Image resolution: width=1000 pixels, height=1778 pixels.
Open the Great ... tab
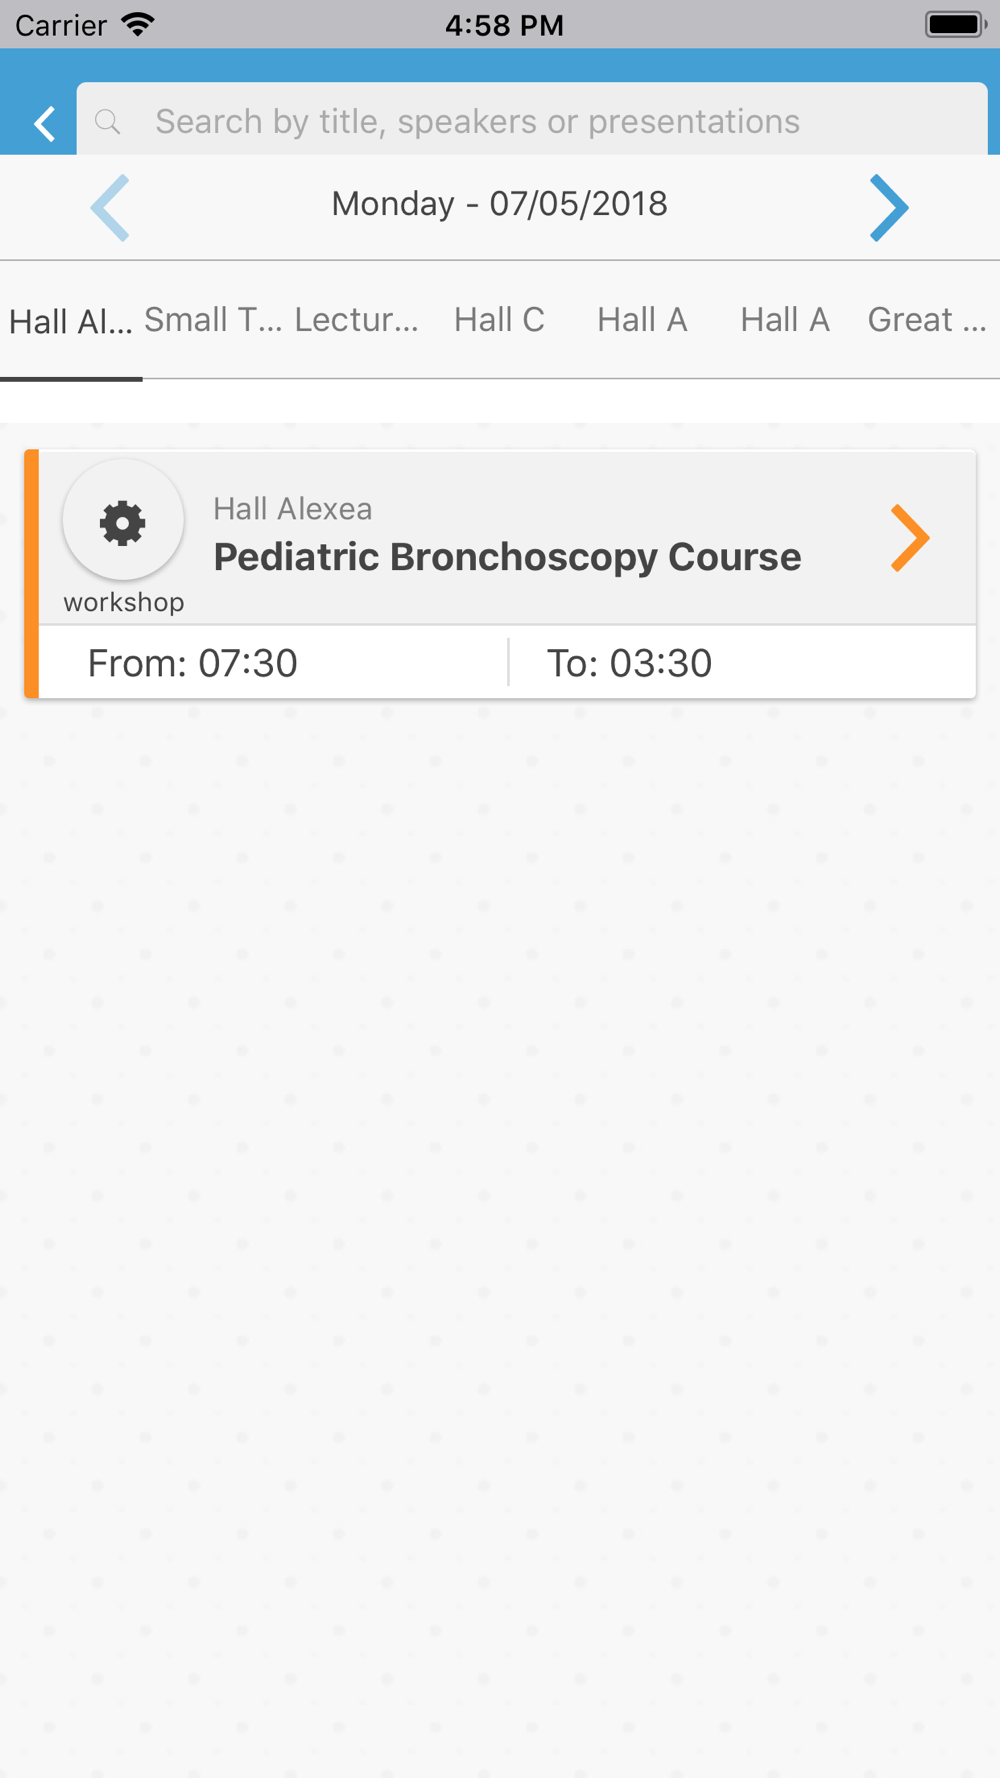click(x=927, y=320)
